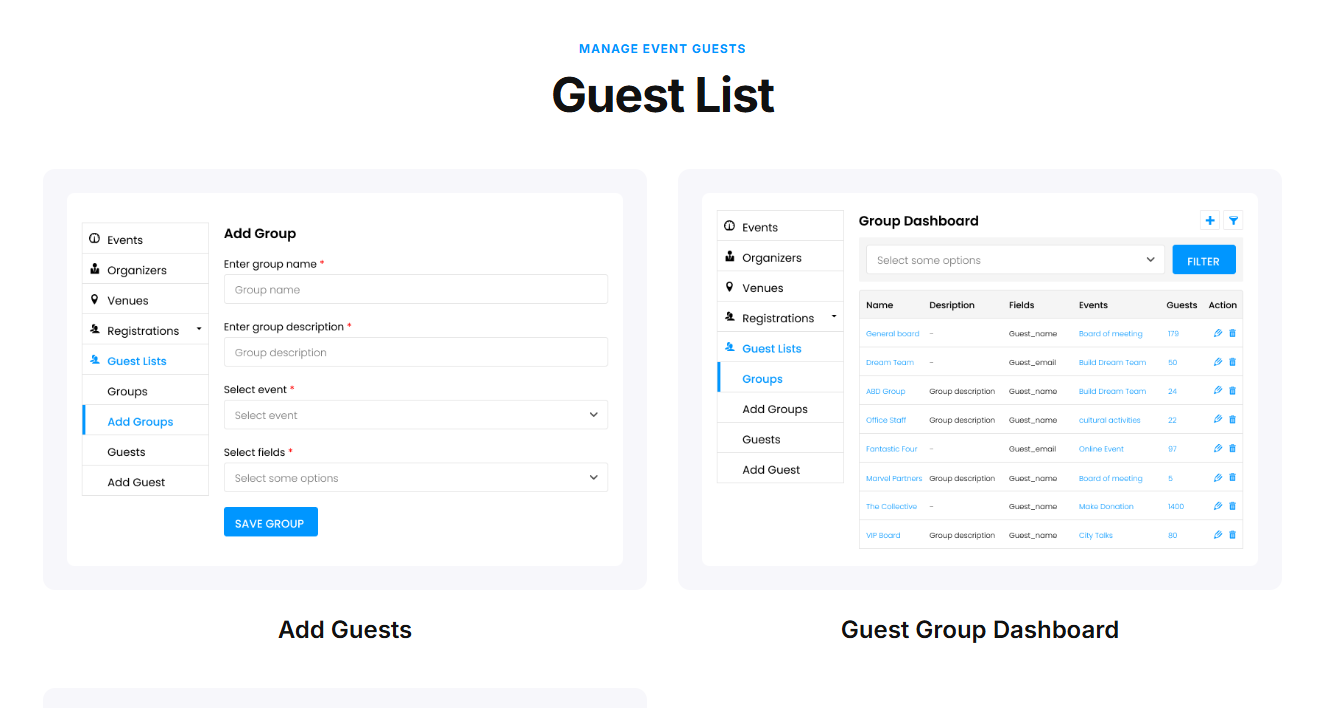Click Venues pin icon in Add Group sidebar
Image resolution: width=1334 pixels, height=708 pixels.
(x=95, y=299)
